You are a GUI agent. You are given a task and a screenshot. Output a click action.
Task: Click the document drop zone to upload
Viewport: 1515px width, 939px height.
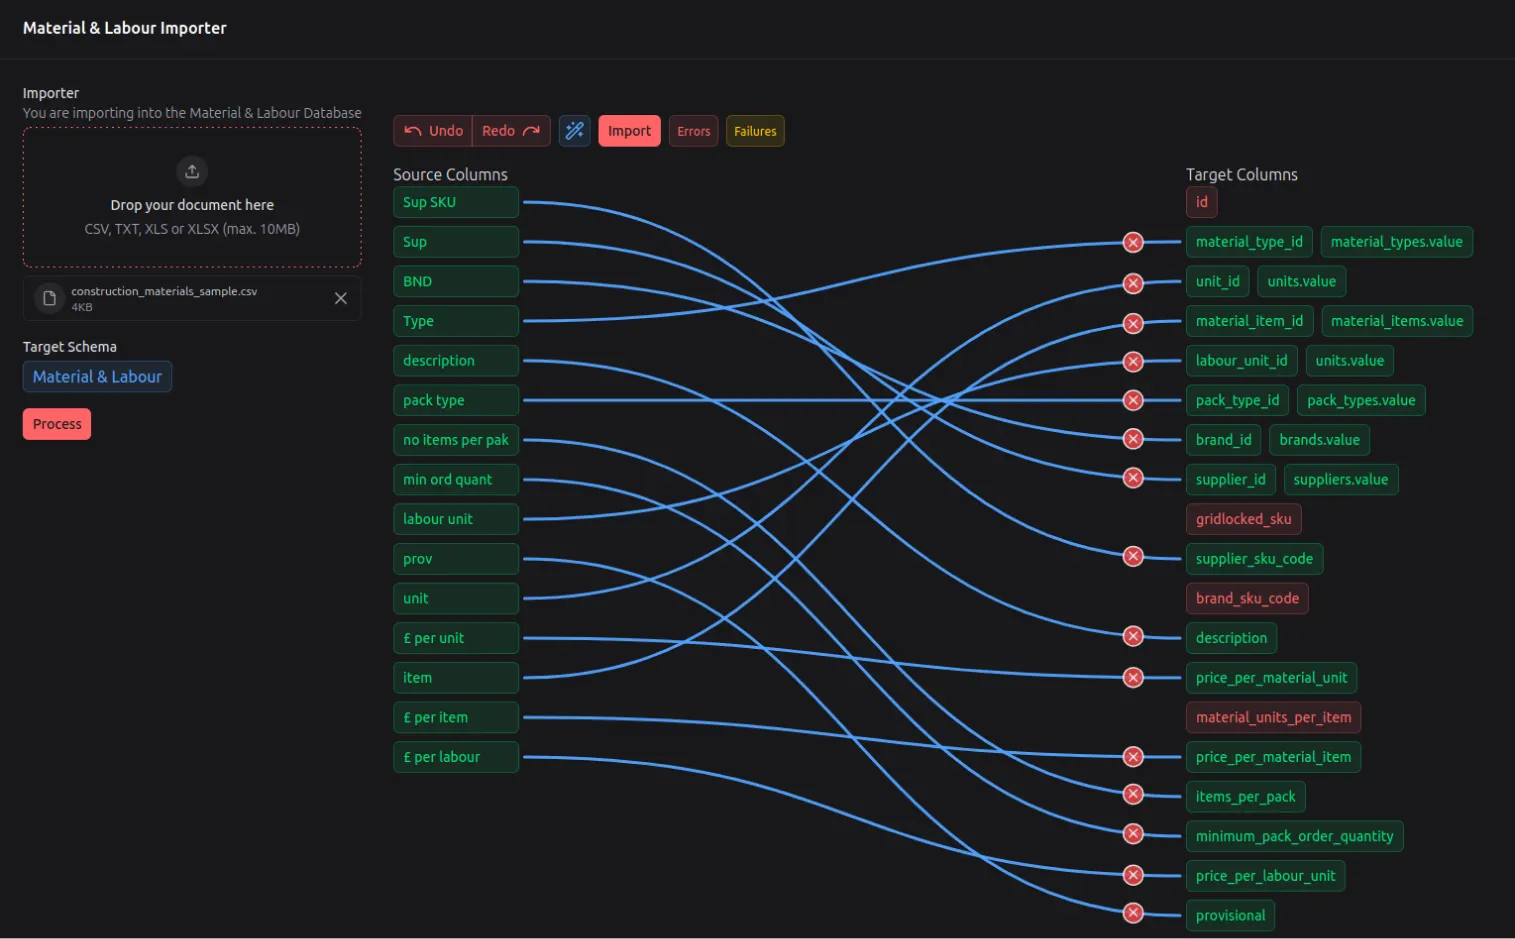coord(192,197)
